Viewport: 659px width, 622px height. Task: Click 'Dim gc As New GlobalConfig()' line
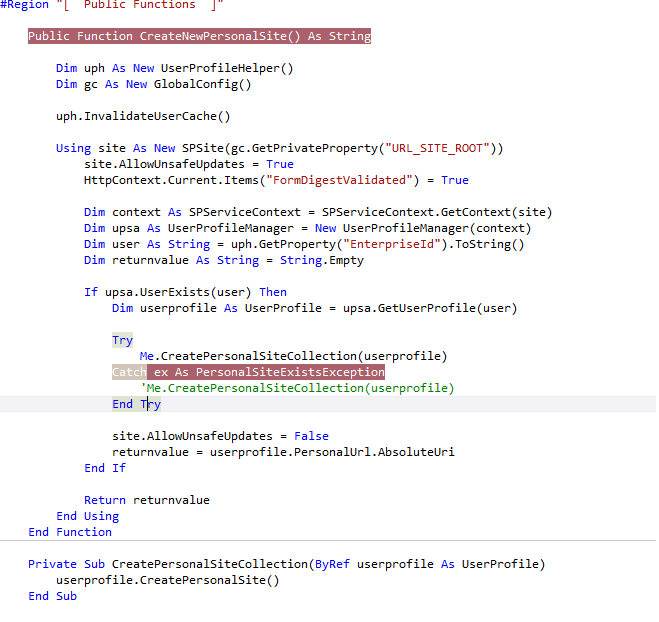coord(153,84)
